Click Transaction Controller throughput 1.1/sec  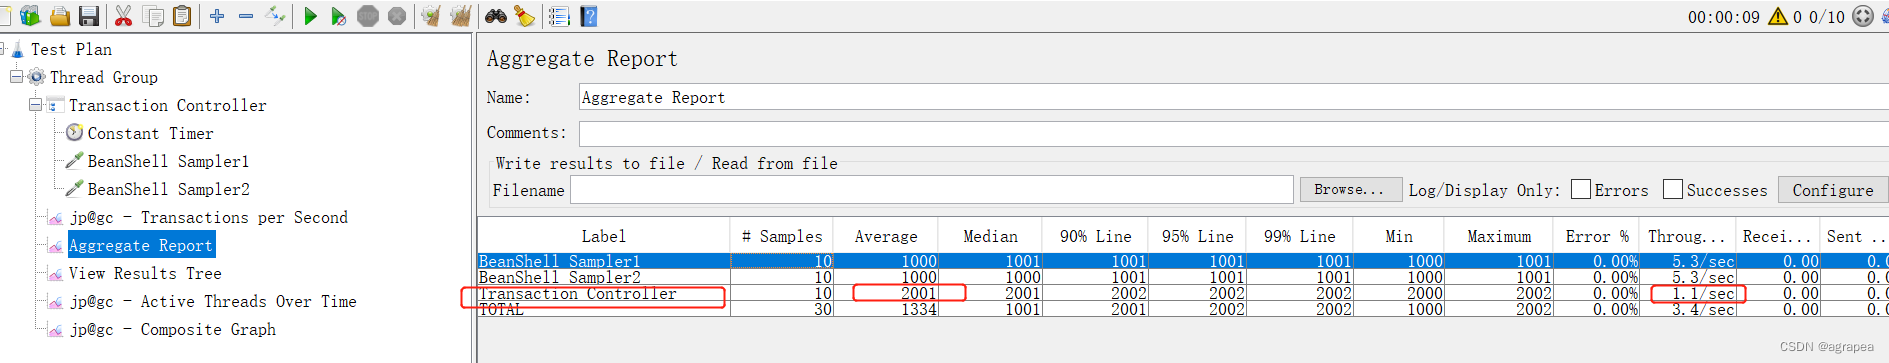point(1704,293)
